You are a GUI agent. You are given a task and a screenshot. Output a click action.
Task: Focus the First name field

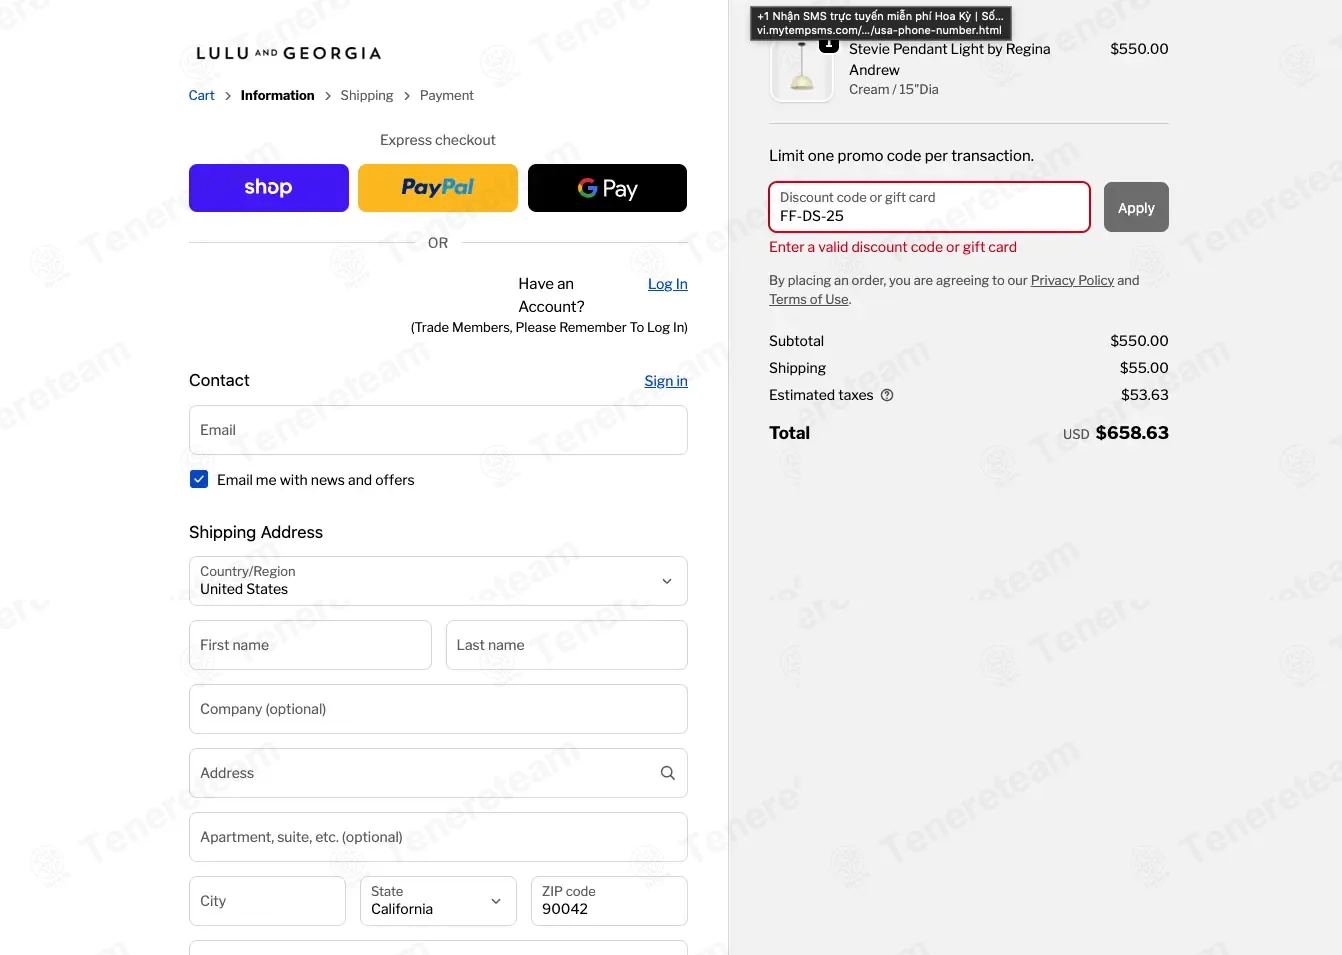pyautogui.click(x=310, y=645)
